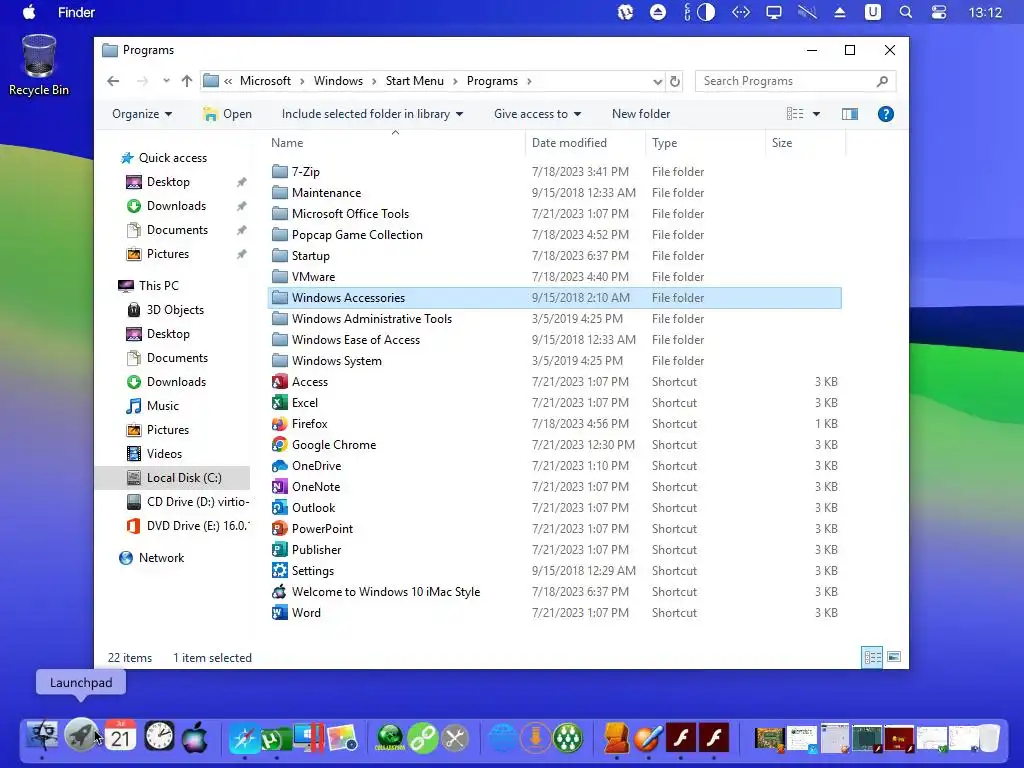Sort by the Type column header
The width and height of the screenshot is (1024, 768).
pos(705,143)
